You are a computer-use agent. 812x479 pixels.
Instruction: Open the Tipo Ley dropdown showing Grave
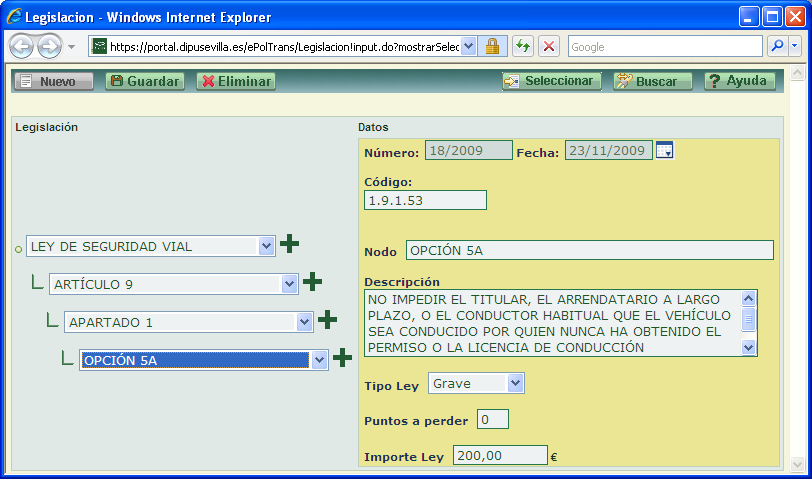click(476, 383)
